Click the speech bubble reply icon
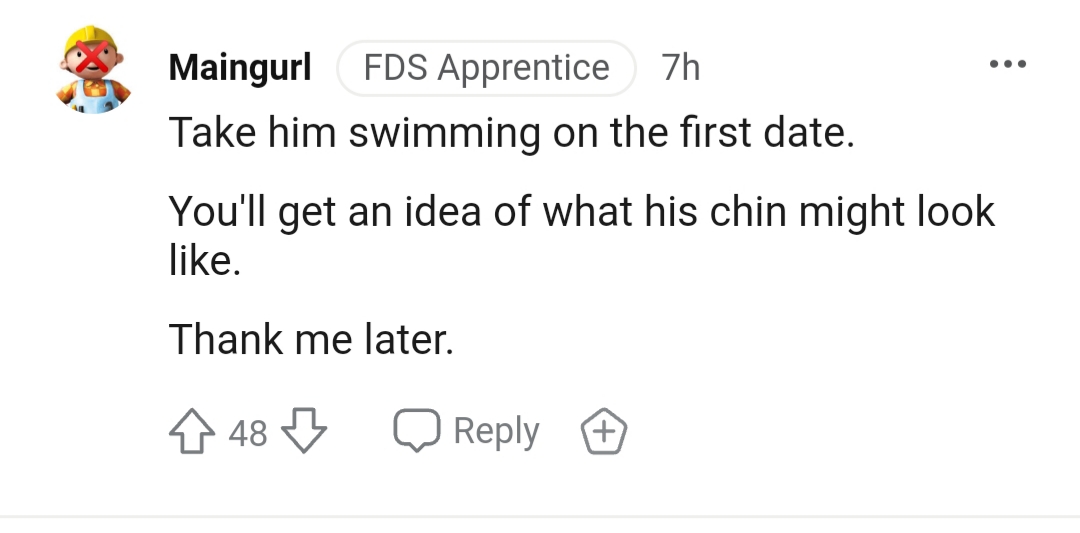Screen dimensions: 1080x533 point(417,430)
